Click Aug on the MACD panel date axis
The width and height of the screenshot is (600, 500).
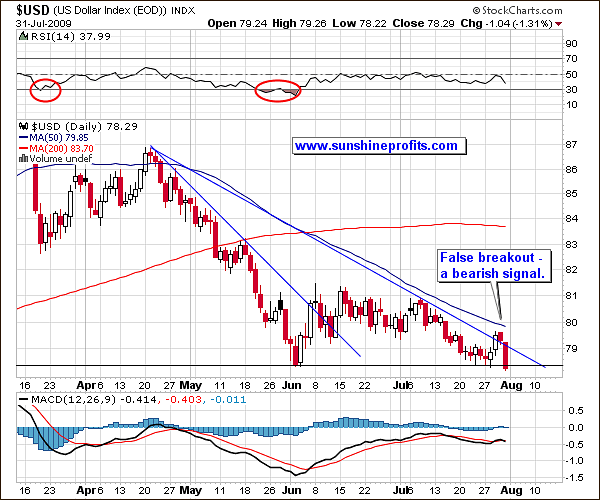point(512,490)
